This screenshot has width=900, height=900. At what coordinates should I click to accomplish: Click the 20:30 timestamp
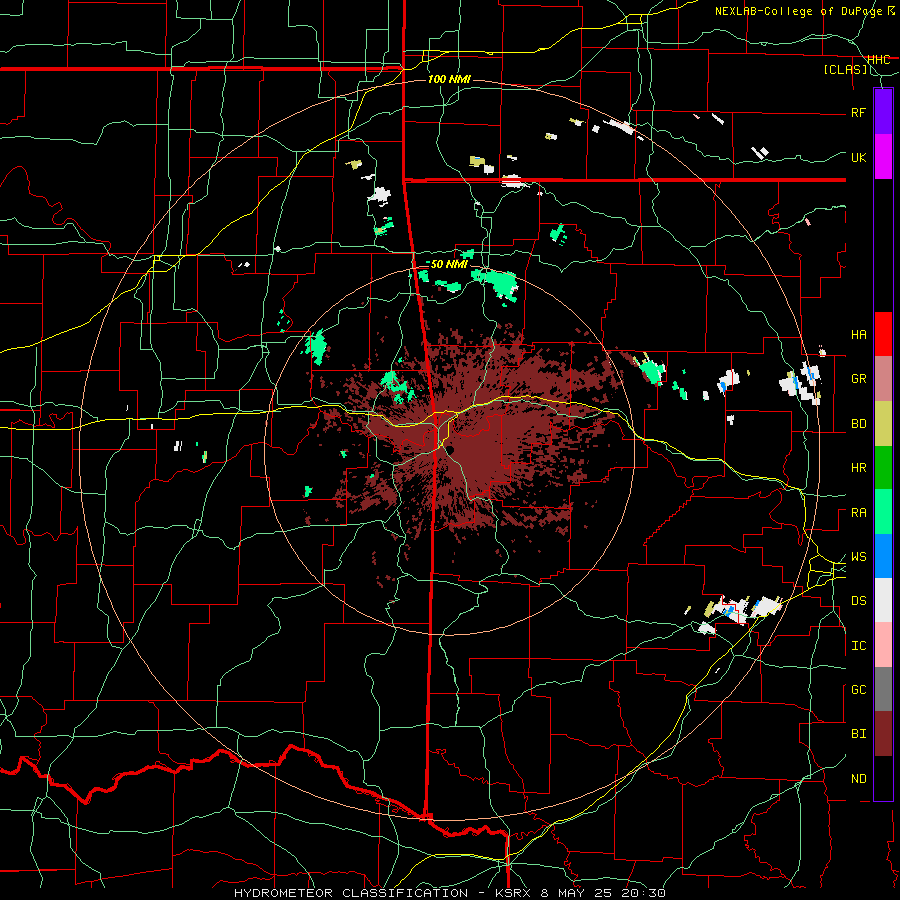[641, 893]
